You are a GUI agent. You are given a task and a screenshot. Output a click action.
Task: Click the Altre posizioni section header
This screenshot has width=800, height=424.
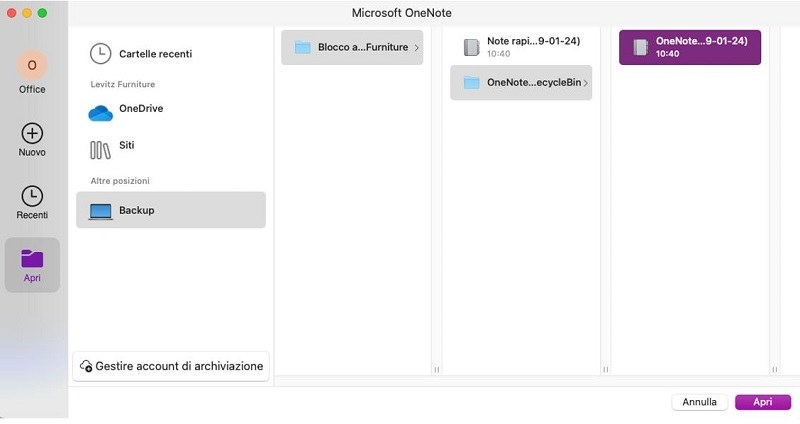click(x=120, y=181)
